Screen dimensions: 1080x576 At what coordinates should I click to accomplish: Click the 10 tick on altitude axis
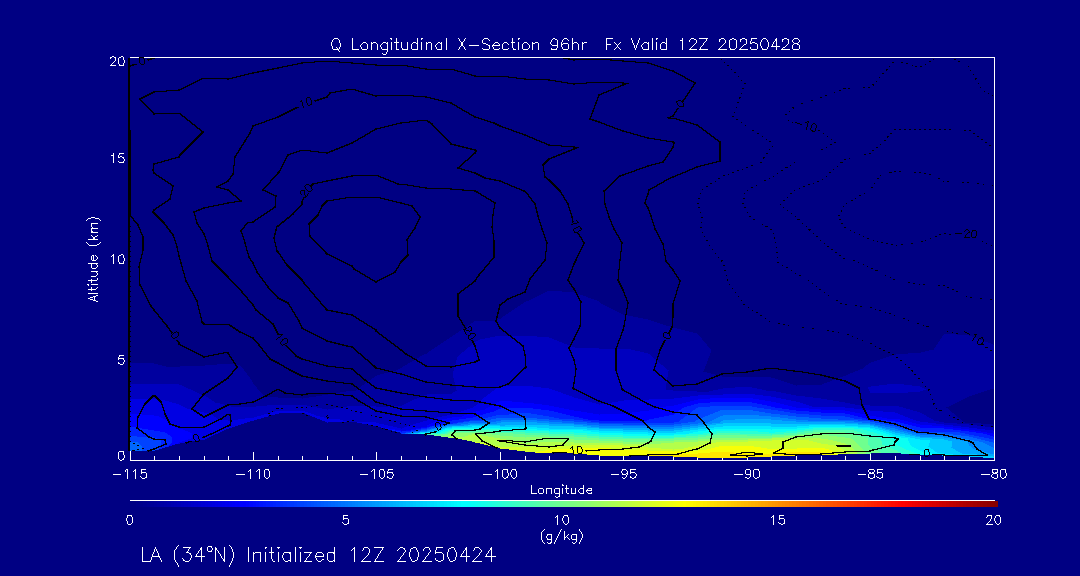(x=118, y=259)
